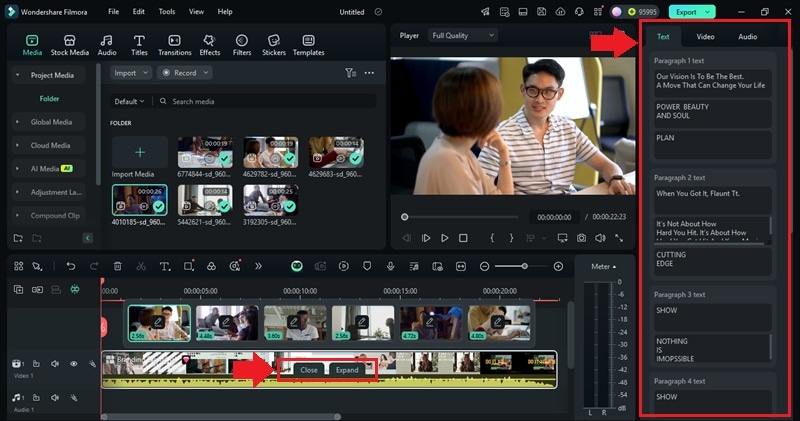Delete the selected clip with trash icon
This screenshot has width=800, height=421.
pos(117,266)
